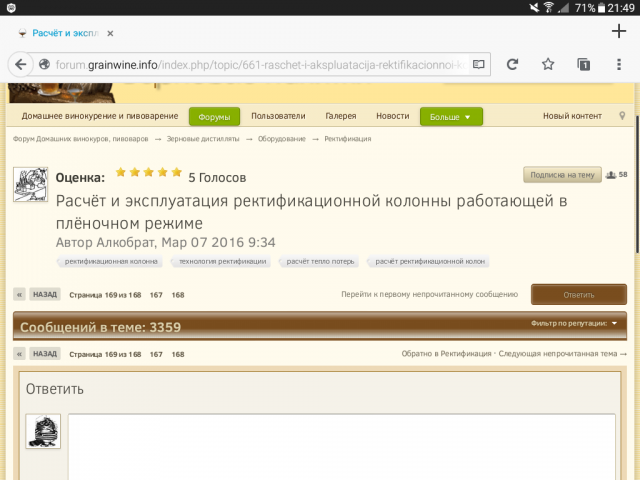This screenshot has height=480, width=640.
Task: Go to the Пользователи section
Action: pos(278,117)
